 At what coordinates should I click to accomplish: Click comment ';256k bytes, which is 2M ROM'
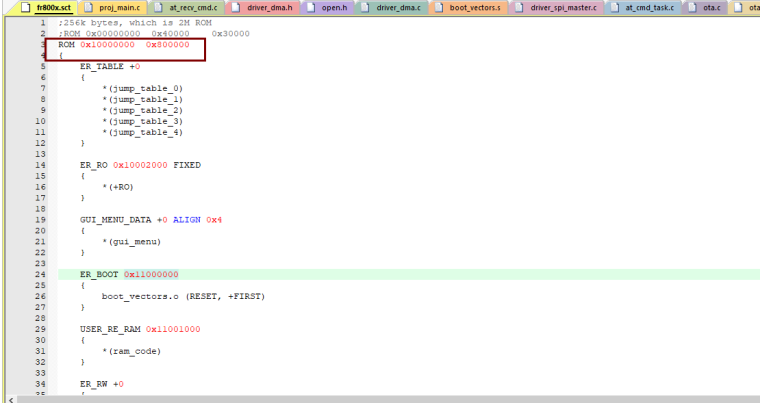[135, 23]
